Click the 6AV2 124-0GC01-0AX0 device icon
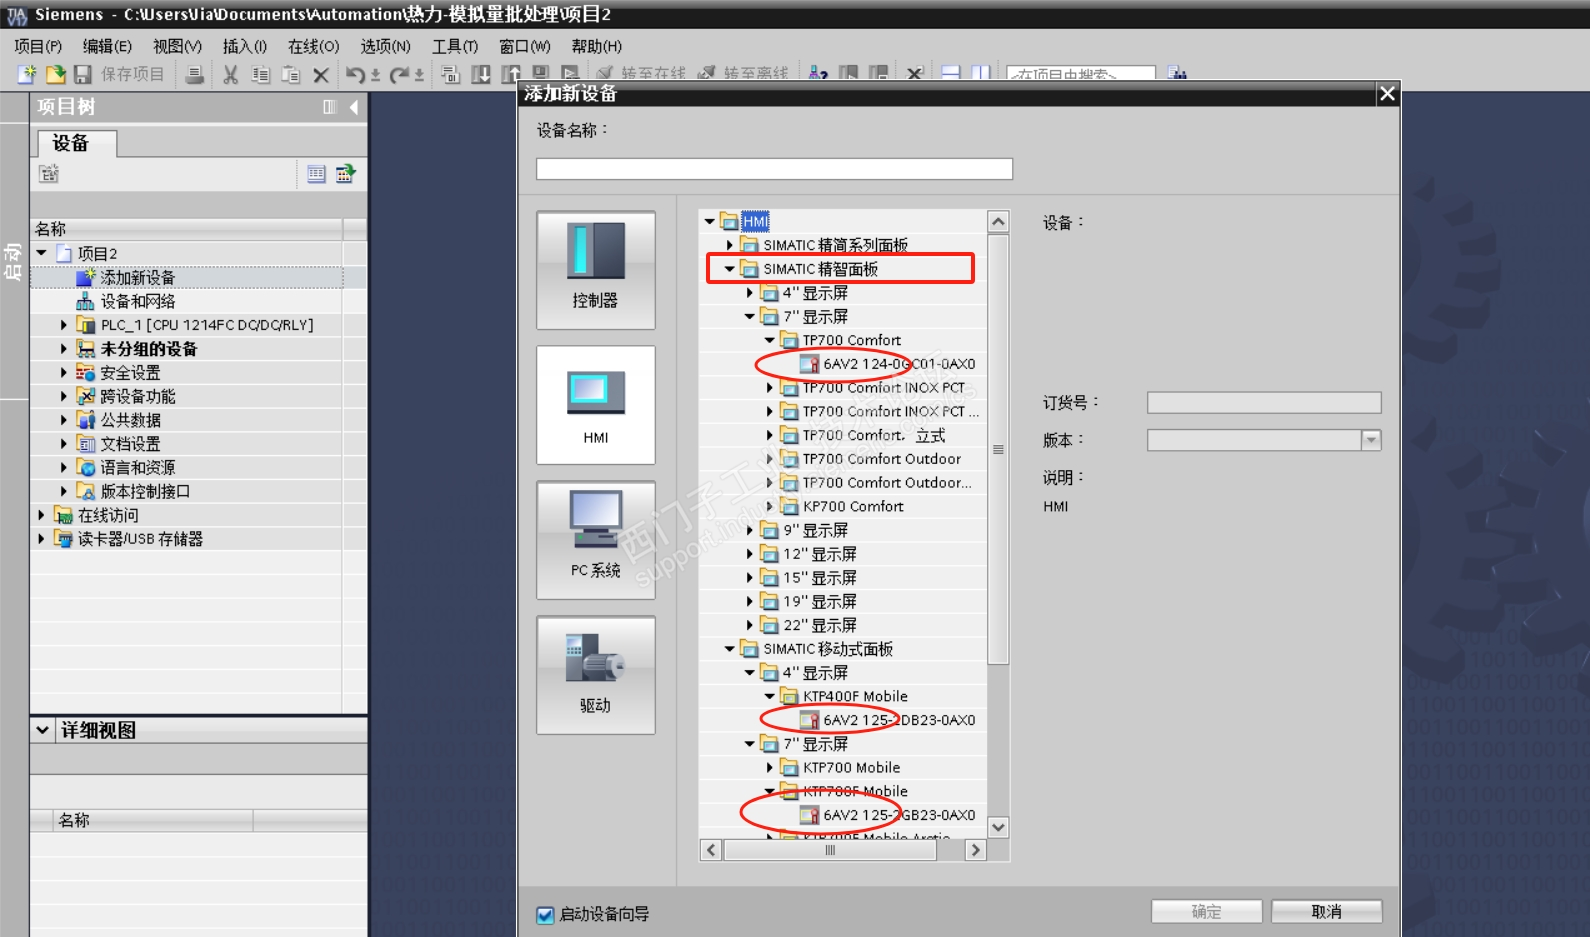The height and width of the screenshot is (937, 1590). [809, 364]
